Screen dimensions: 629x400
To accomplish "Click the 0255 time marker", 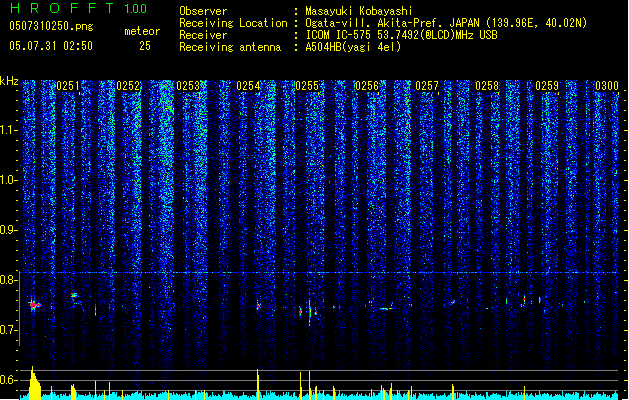I will 307,86.
